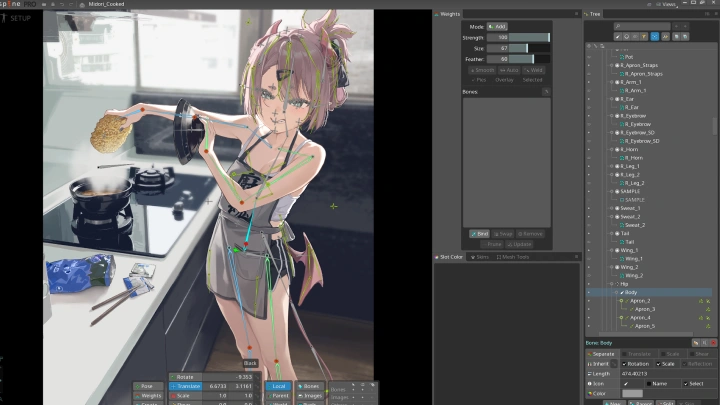This screenshot has width=720, height=405.
Task: Toggle bone Name display checkbox
Action: [x=649, y=383]
